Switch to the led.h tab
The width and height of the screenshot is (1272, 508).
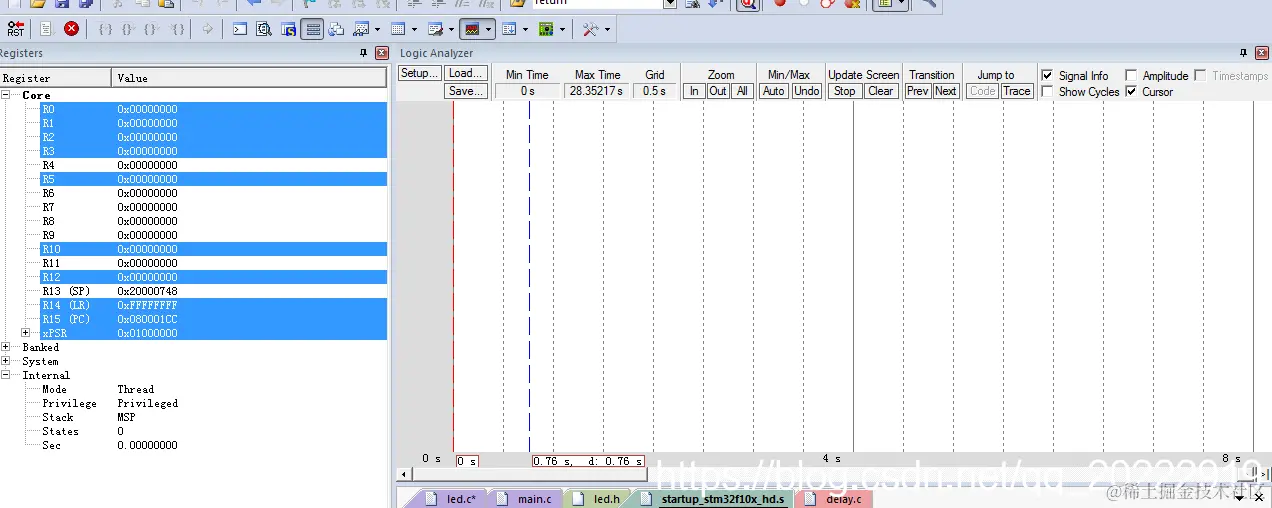(598, 498)
